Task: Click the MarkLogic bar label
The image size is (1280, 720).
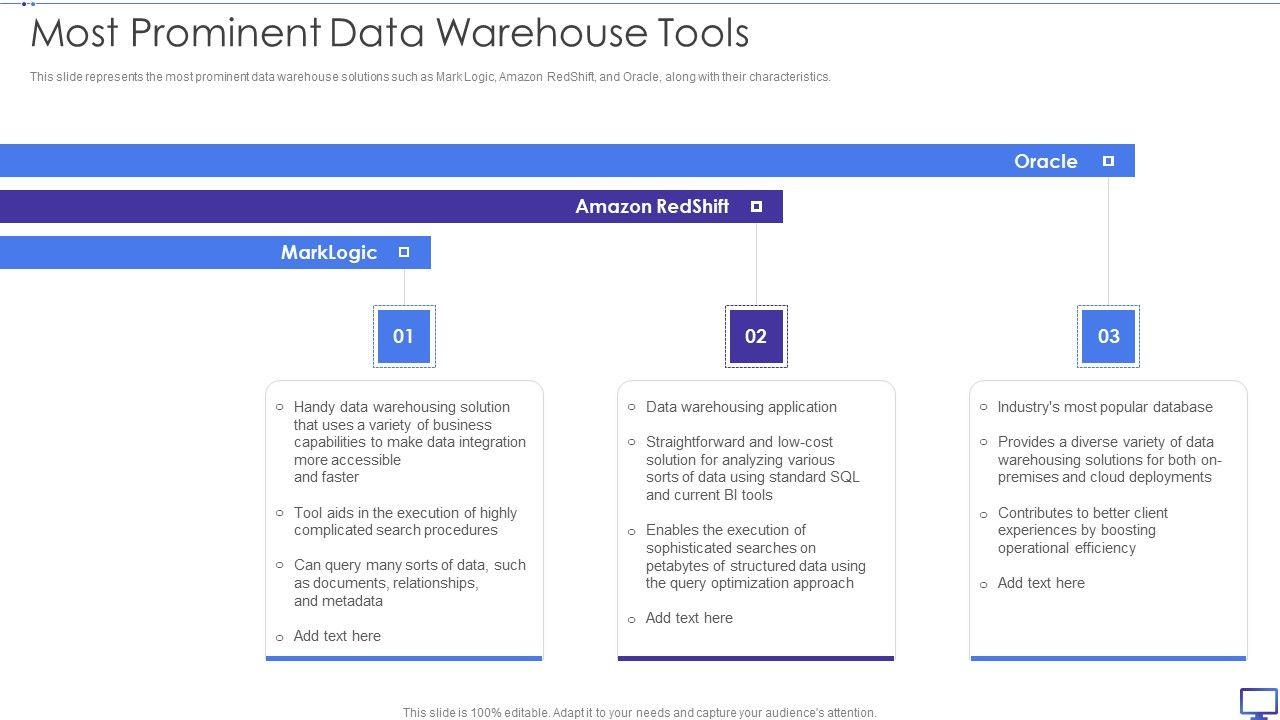Action: [329, 252]
